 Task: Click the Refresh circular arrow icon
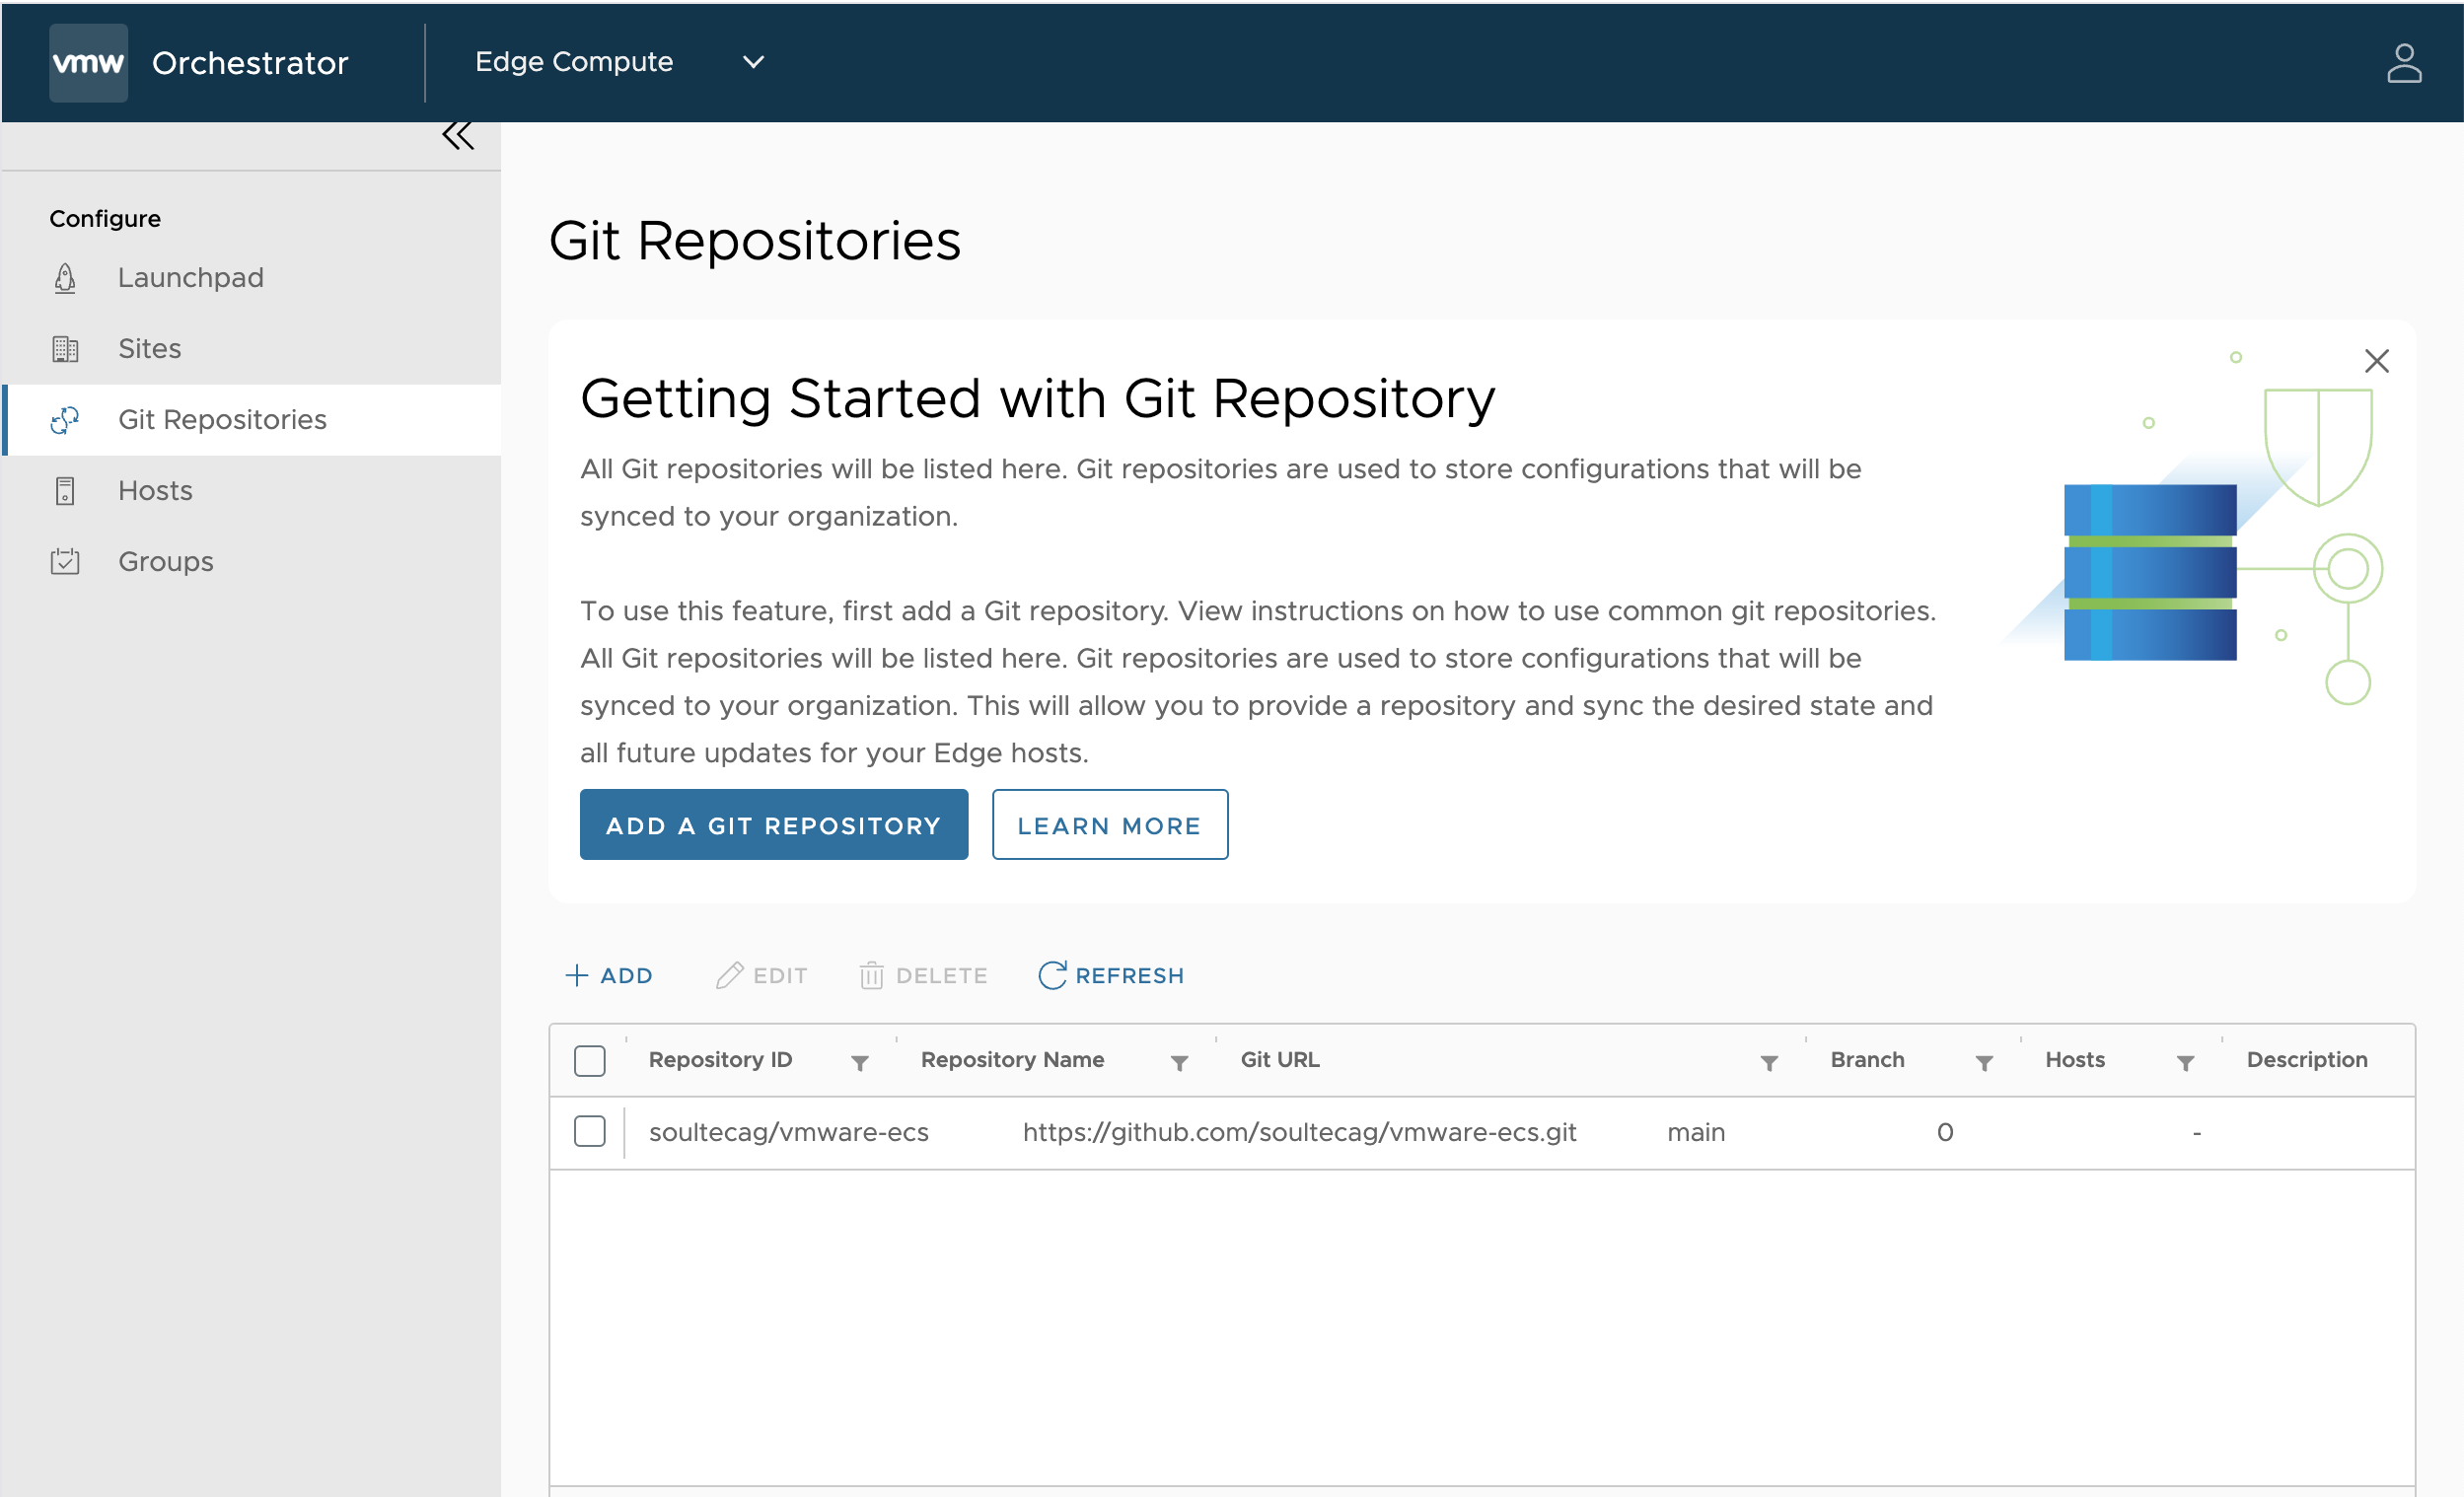pos(1051,974)
